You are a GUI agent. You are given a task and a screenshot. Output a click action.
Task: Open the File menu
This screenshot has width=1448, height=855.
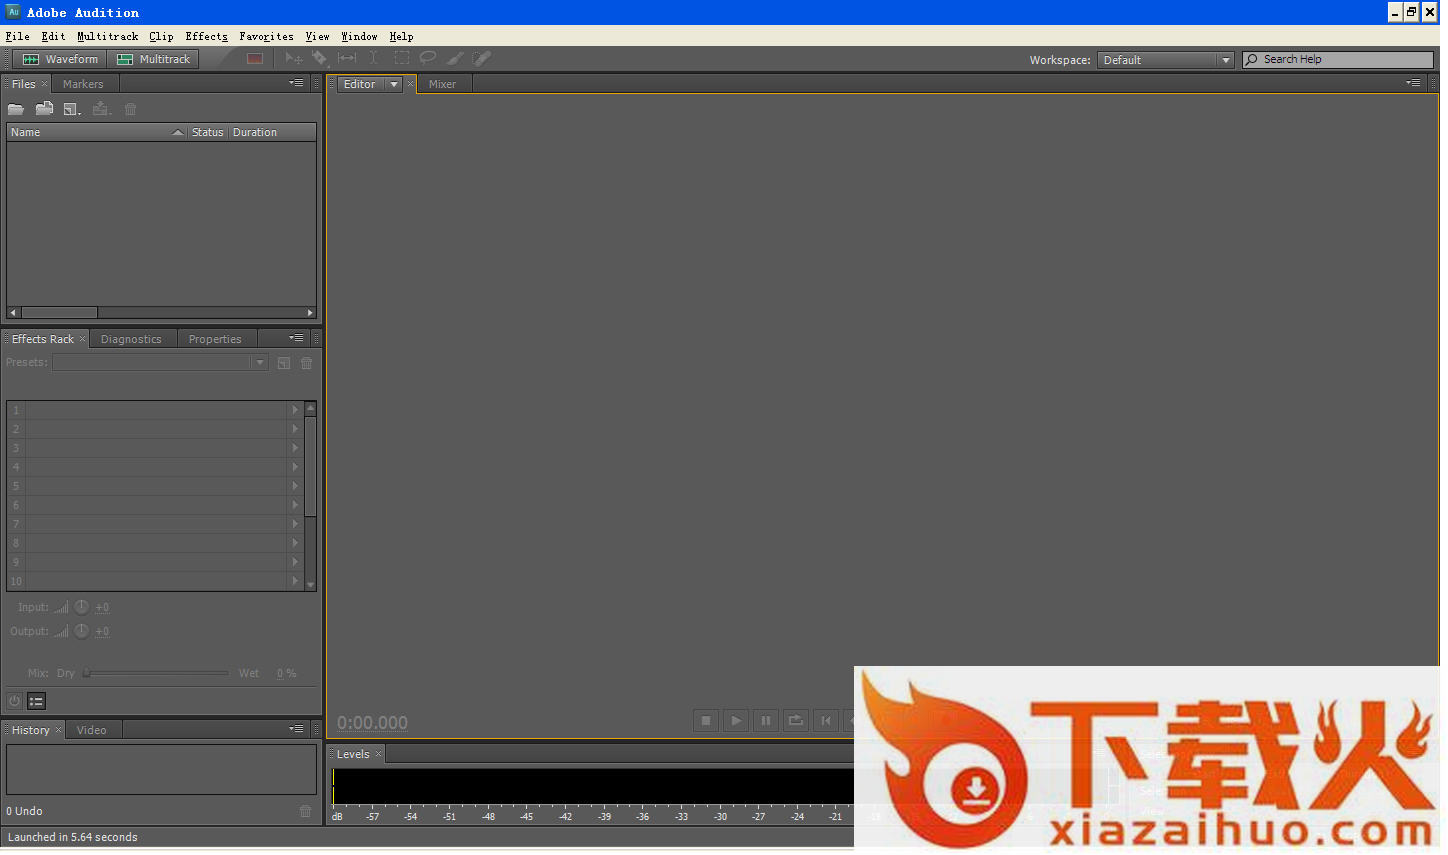click(18, 36)
